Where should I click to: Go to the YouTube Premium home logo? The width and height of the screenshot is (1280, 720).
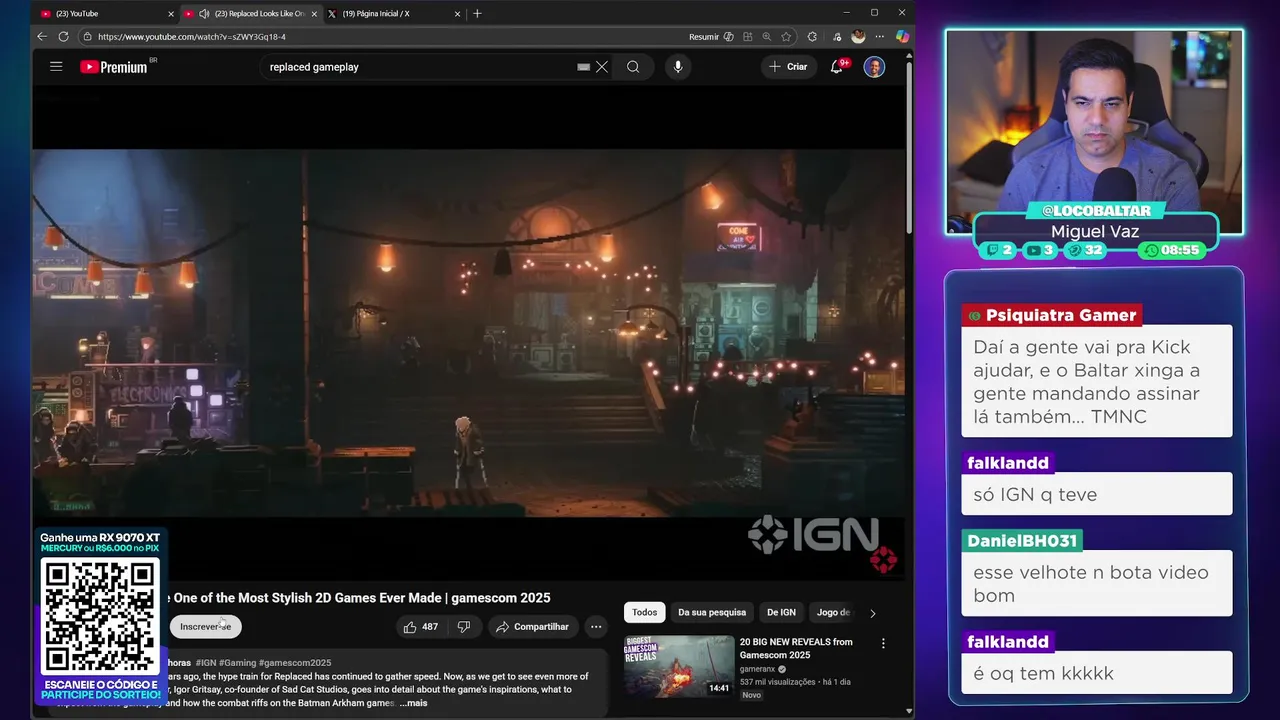click(x=113, y=67)
